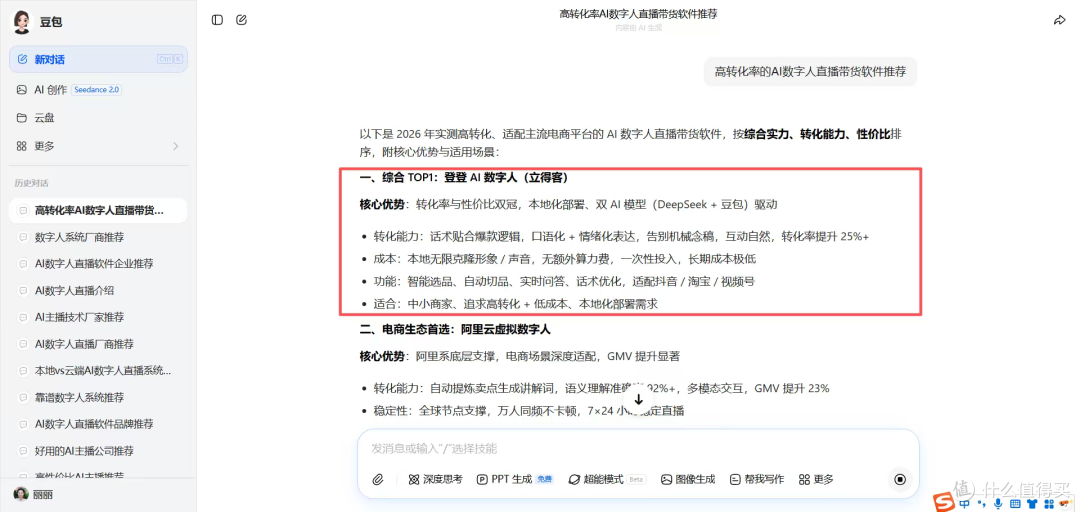Click chat bubble icon beside 靠谱数字人系统推荐
The height and width of the screenshot is (512, 1080).
tap(23, 398)
